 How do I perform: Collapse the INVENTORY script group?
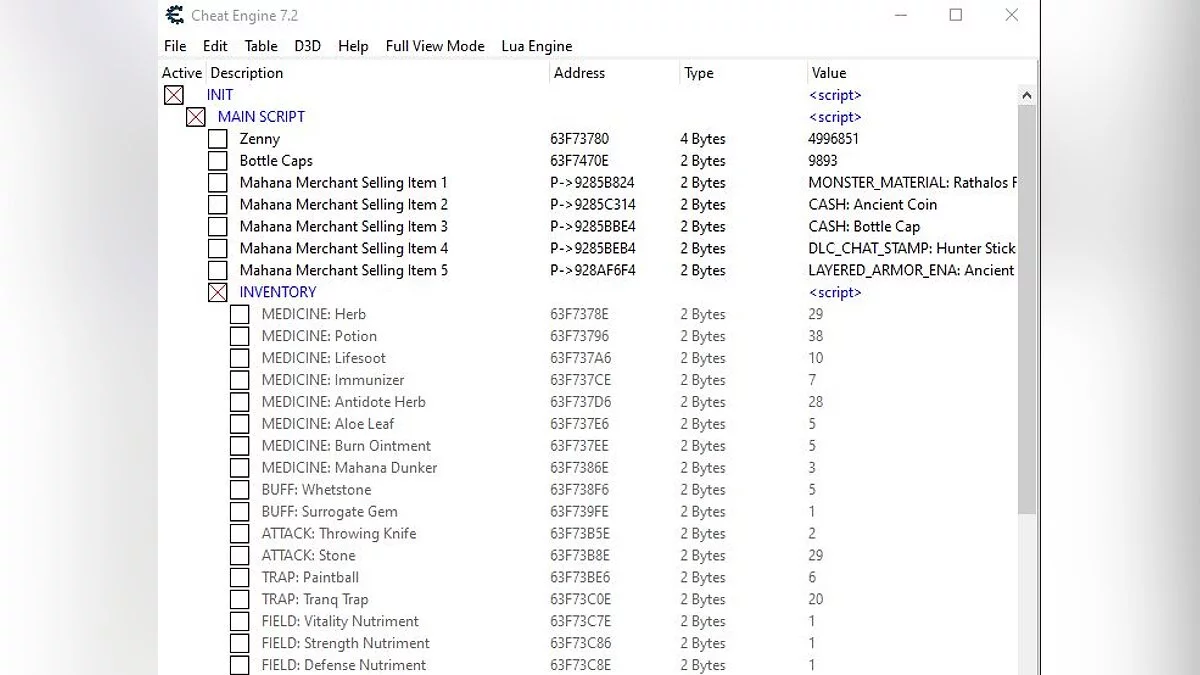218,293
